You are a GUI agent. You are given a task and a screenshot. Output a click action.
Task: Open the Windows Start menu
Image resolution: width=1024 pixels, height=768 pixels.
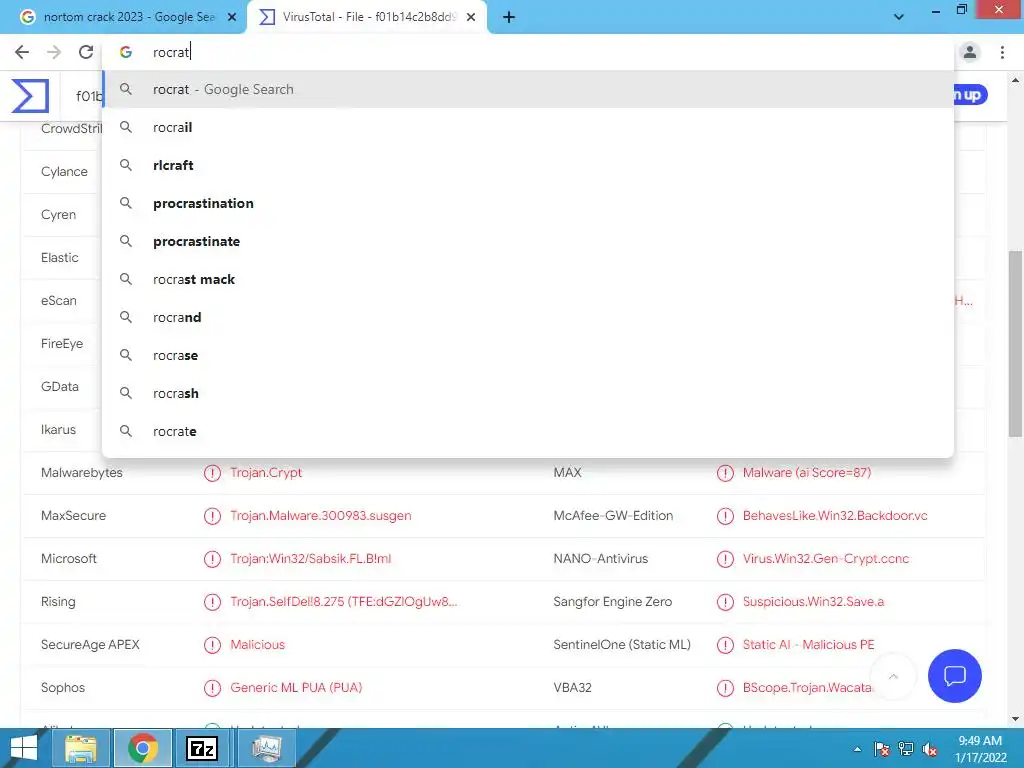pos(24,748)
